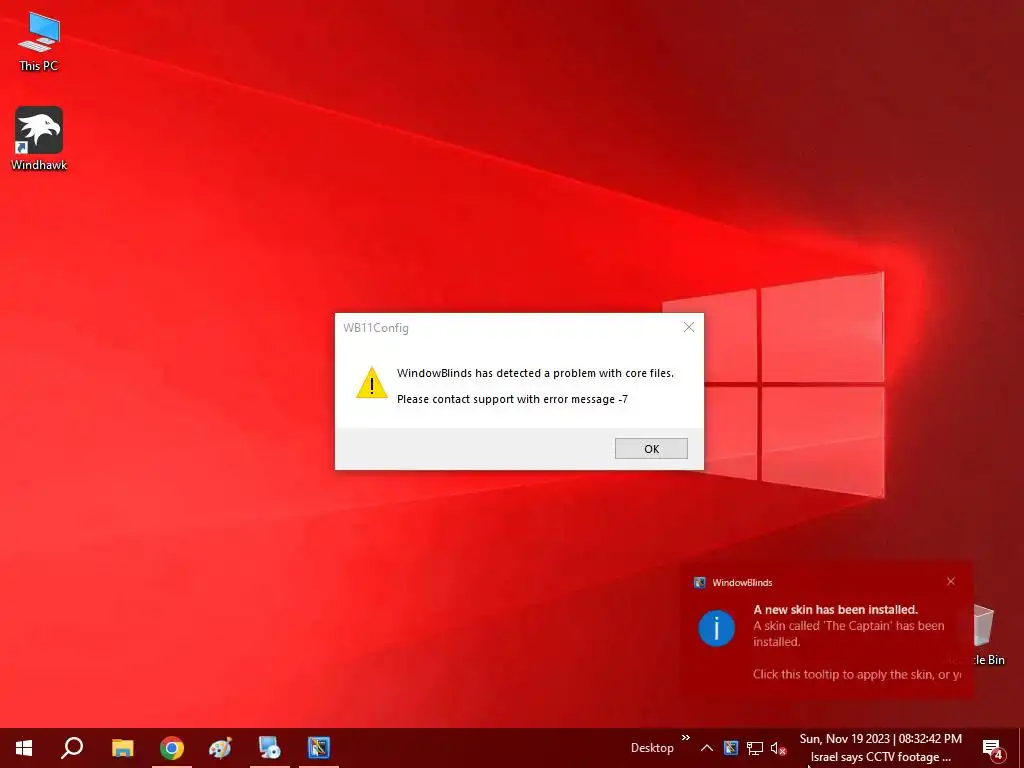The height and width of the screenshot is (768, 1024).
Task: Click 'A new skin has been installed.' text
Action: point(835,609)
